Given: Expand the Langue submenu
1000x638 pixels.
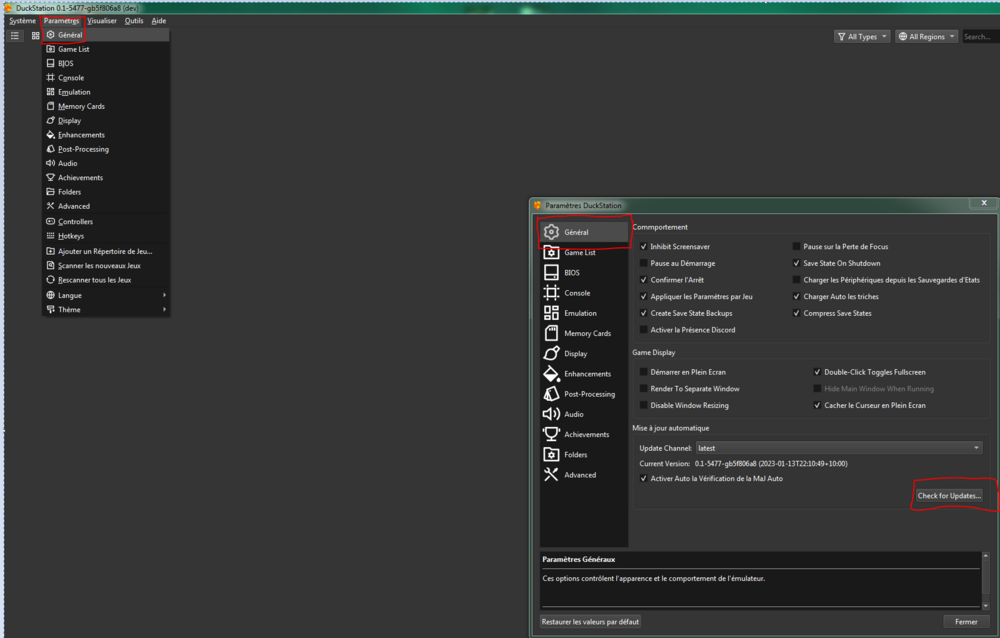Looking at the screenshot, I should [x=105, y=295].
